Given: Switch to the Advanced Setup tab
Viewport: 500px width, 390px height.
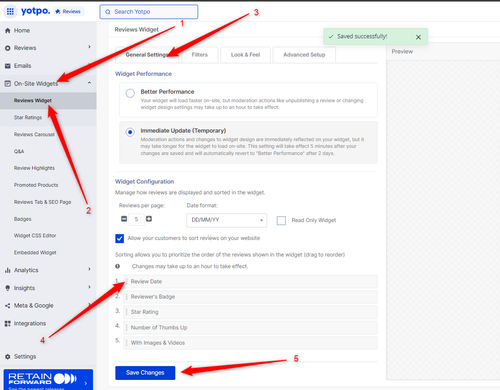Looking at the screenshot, I should click(x=304, y=55).
